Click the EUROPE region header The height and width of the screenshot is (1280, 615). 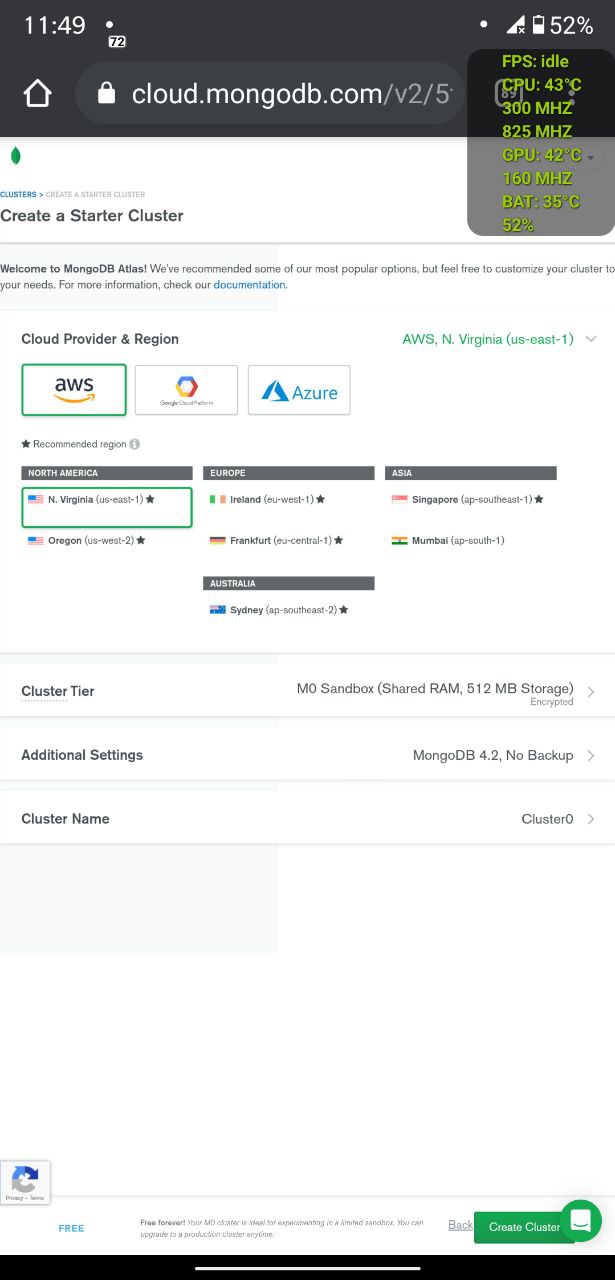point(289,473)
